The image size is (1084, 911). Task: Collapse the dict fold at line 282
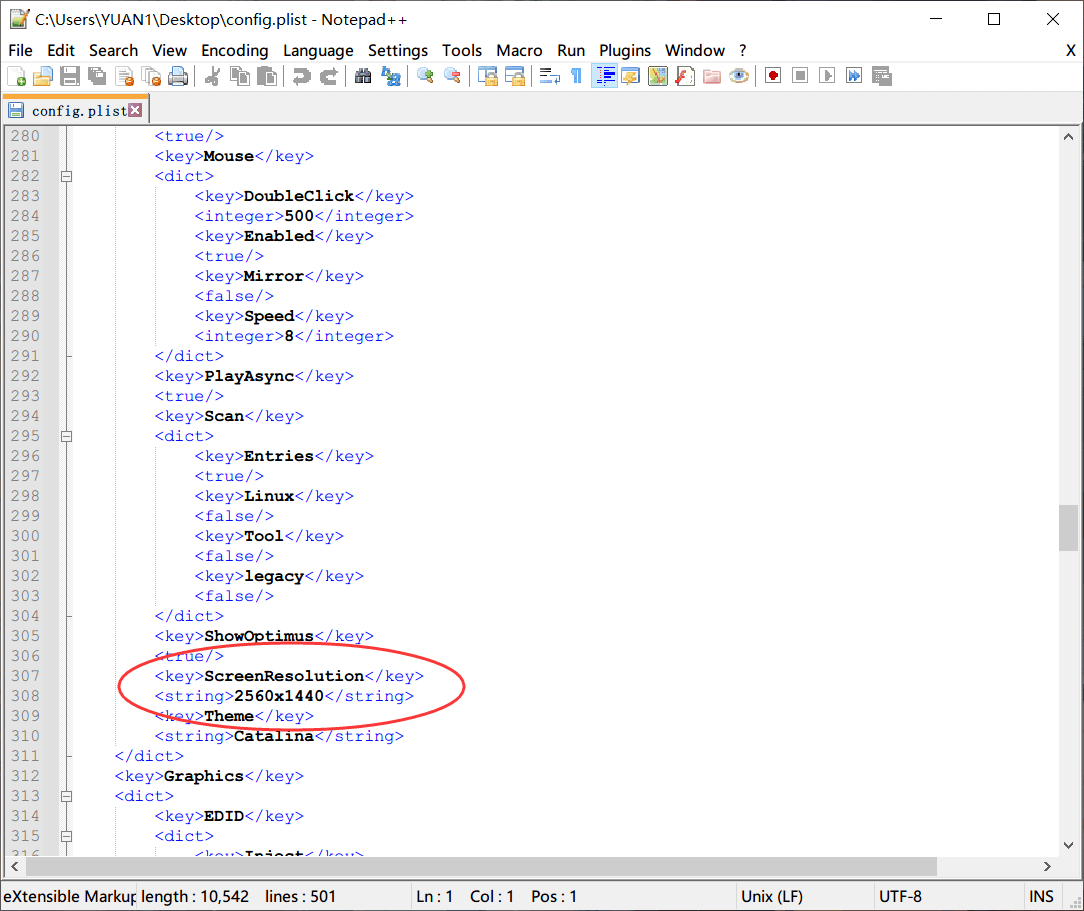coord(66,176)
